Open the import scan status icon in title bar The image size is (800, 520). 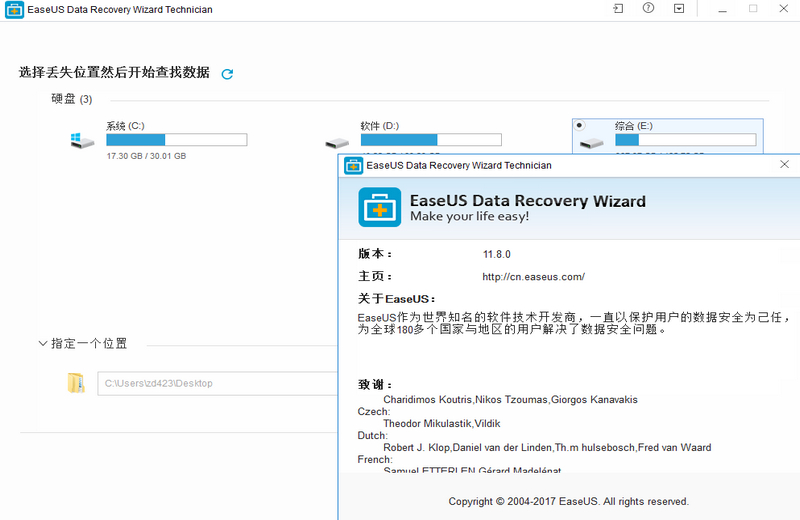[x=618, y=9]
